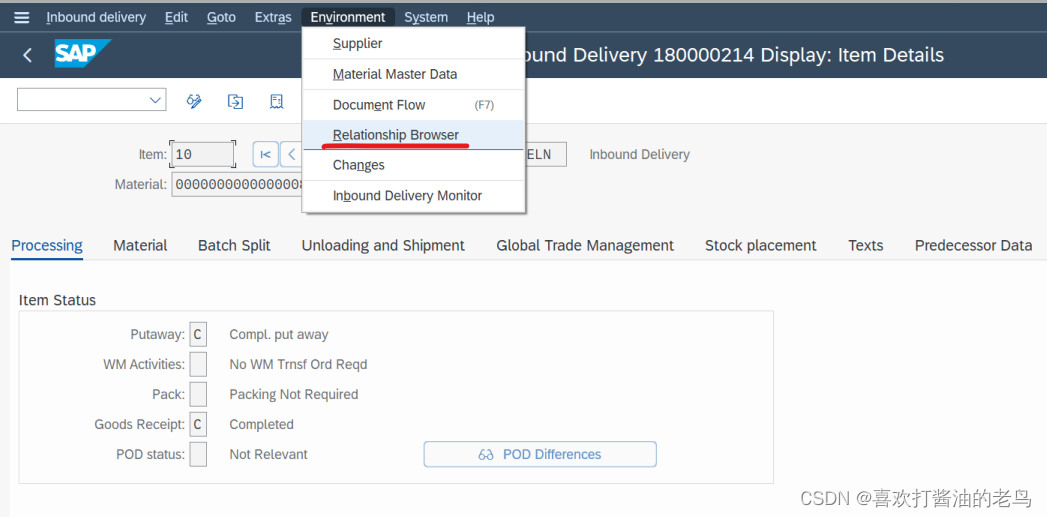Click the Putaway status field
Screen dimensions: 1047x517
[198, 334]
